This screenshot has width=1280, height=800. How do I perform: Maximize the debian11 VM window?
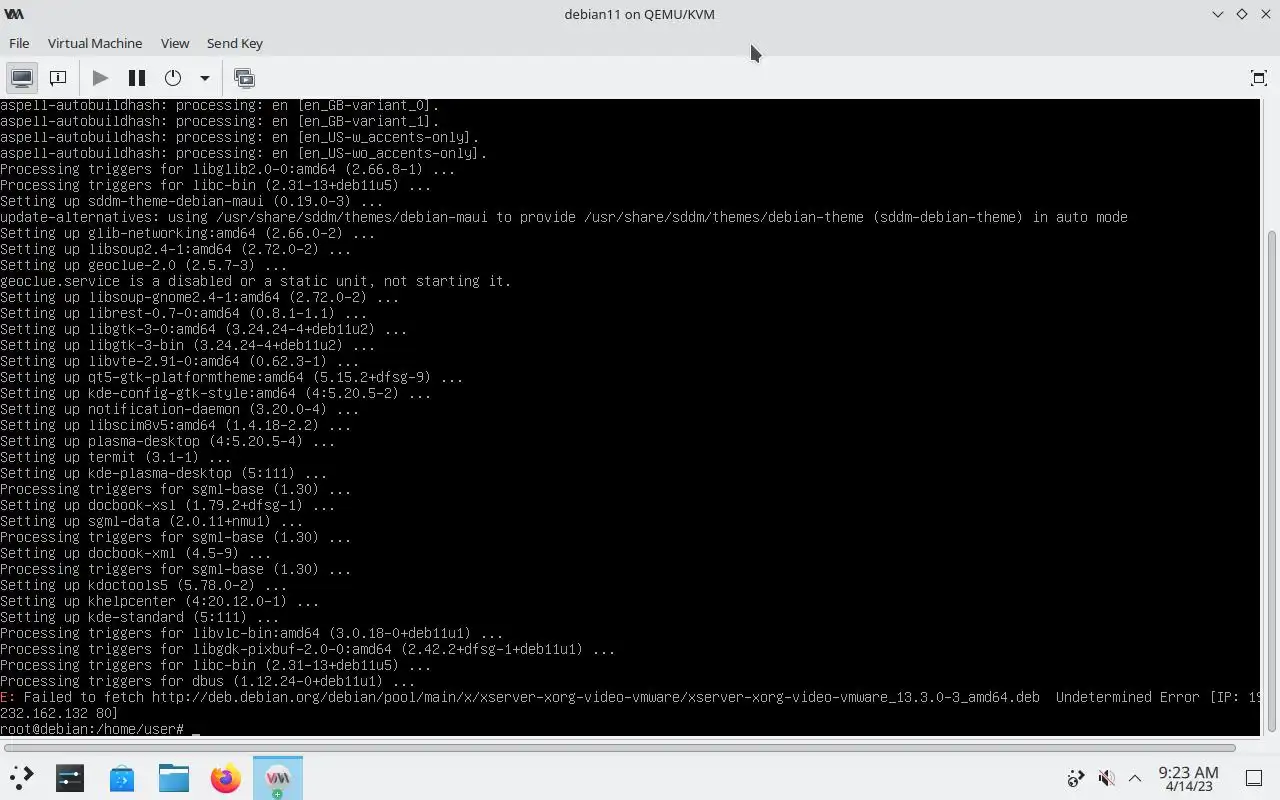[x=1242, y=14]
